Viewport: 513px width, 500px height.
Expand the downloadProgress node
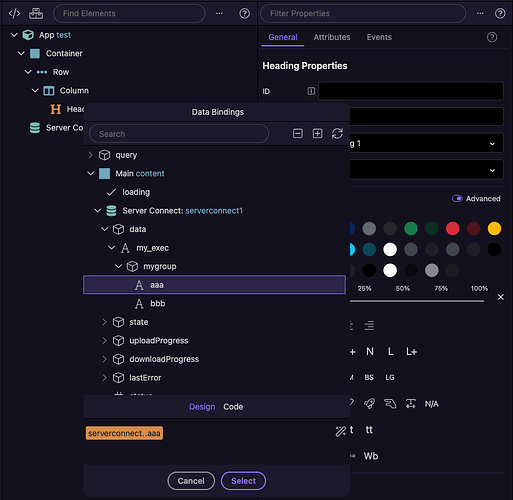[x=104, y=359]
